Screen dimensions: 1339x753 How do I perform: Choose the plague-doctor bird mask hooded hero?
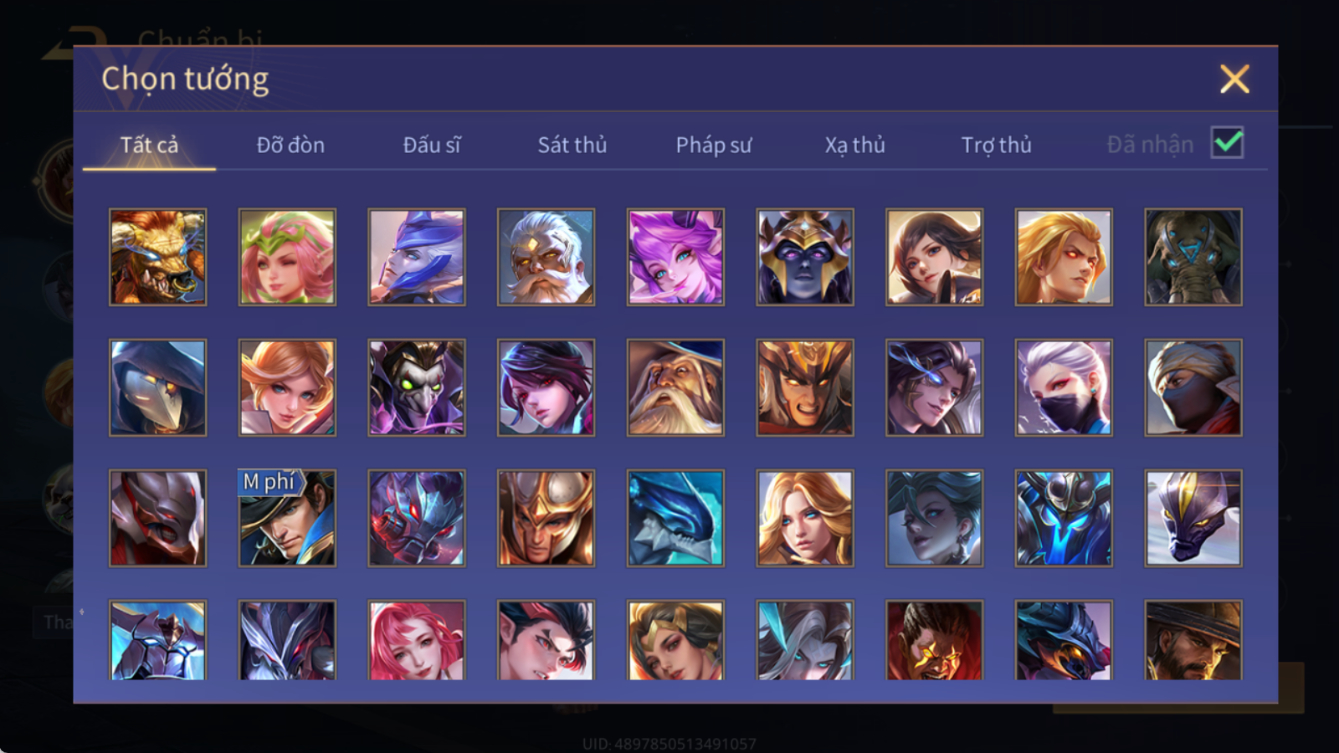pyautogui.click(x=158, y=388)
